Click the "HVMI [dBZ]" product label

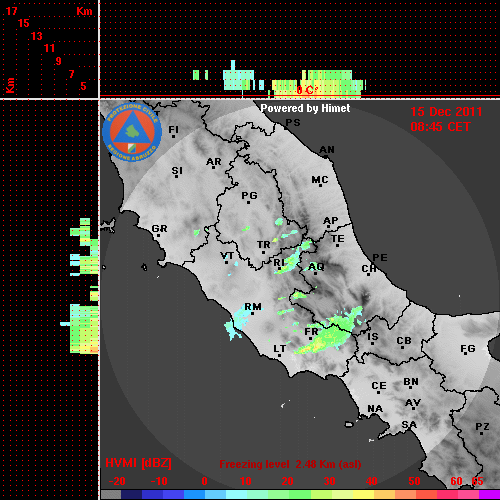coord(138,463)
